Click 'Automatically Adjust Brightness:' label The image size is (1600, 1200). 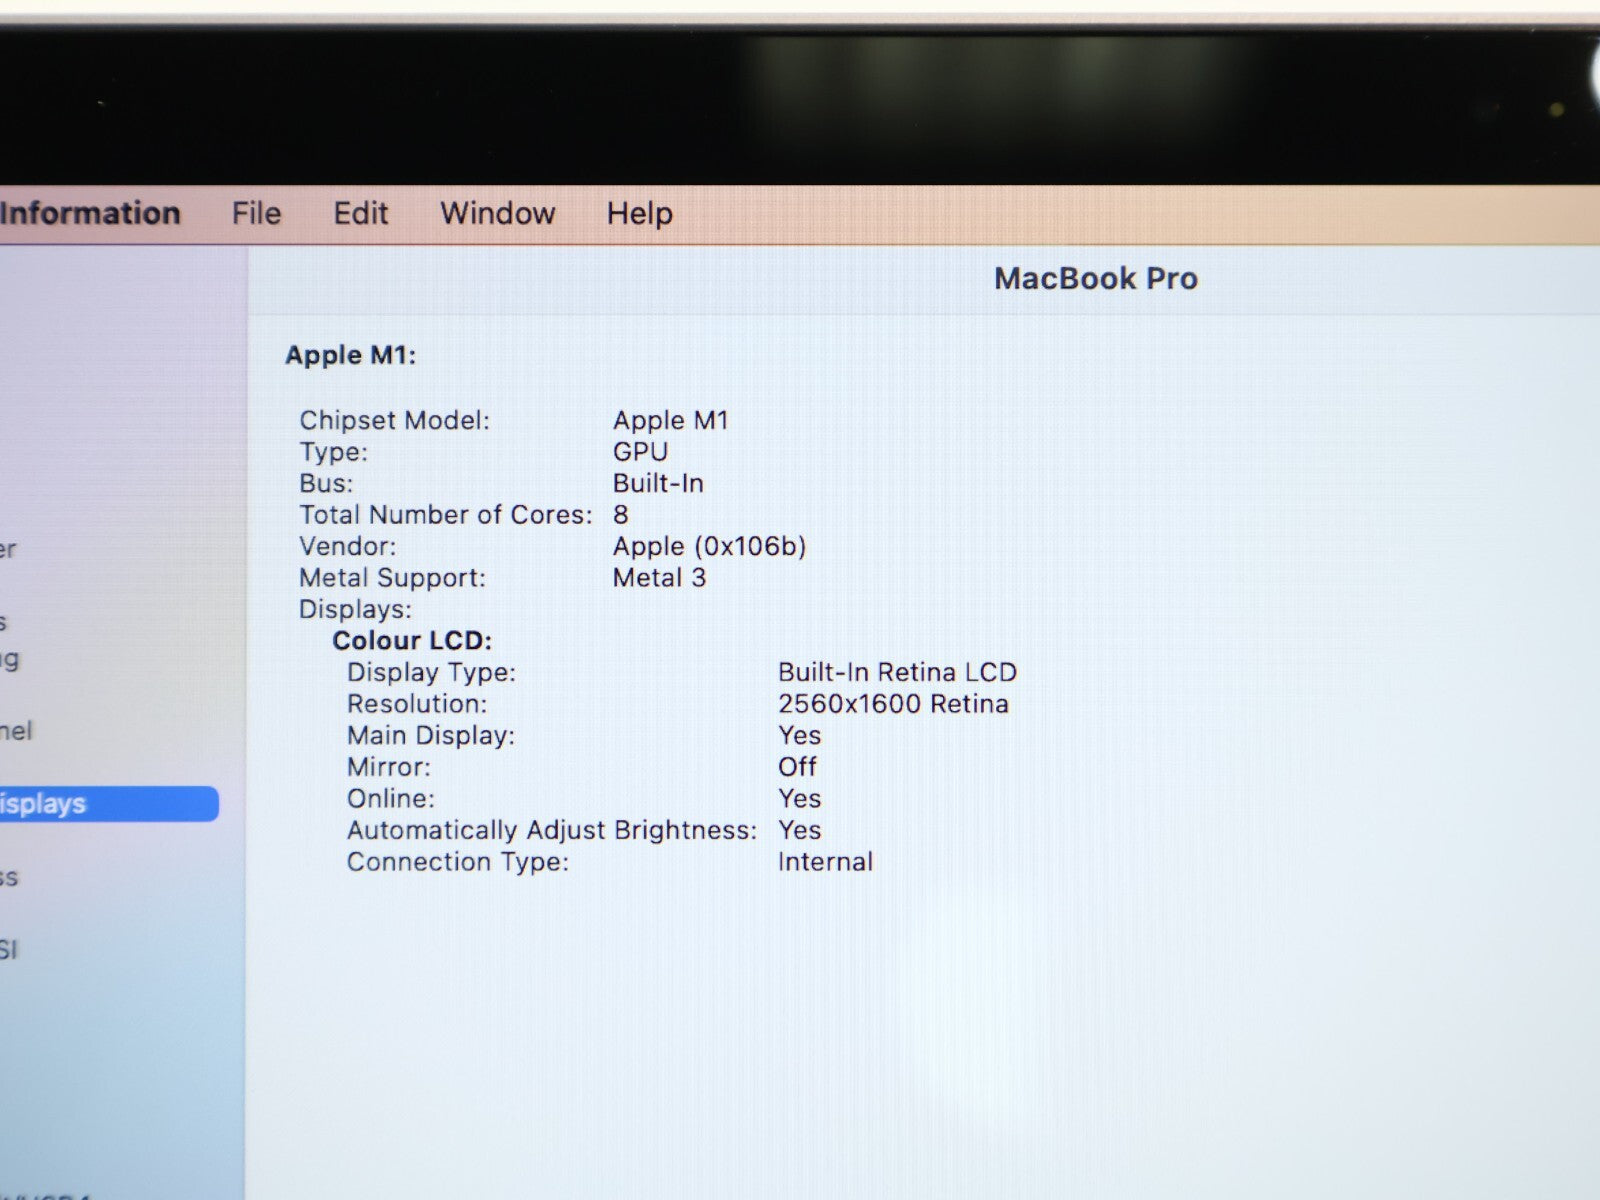(x=552, y=830)
